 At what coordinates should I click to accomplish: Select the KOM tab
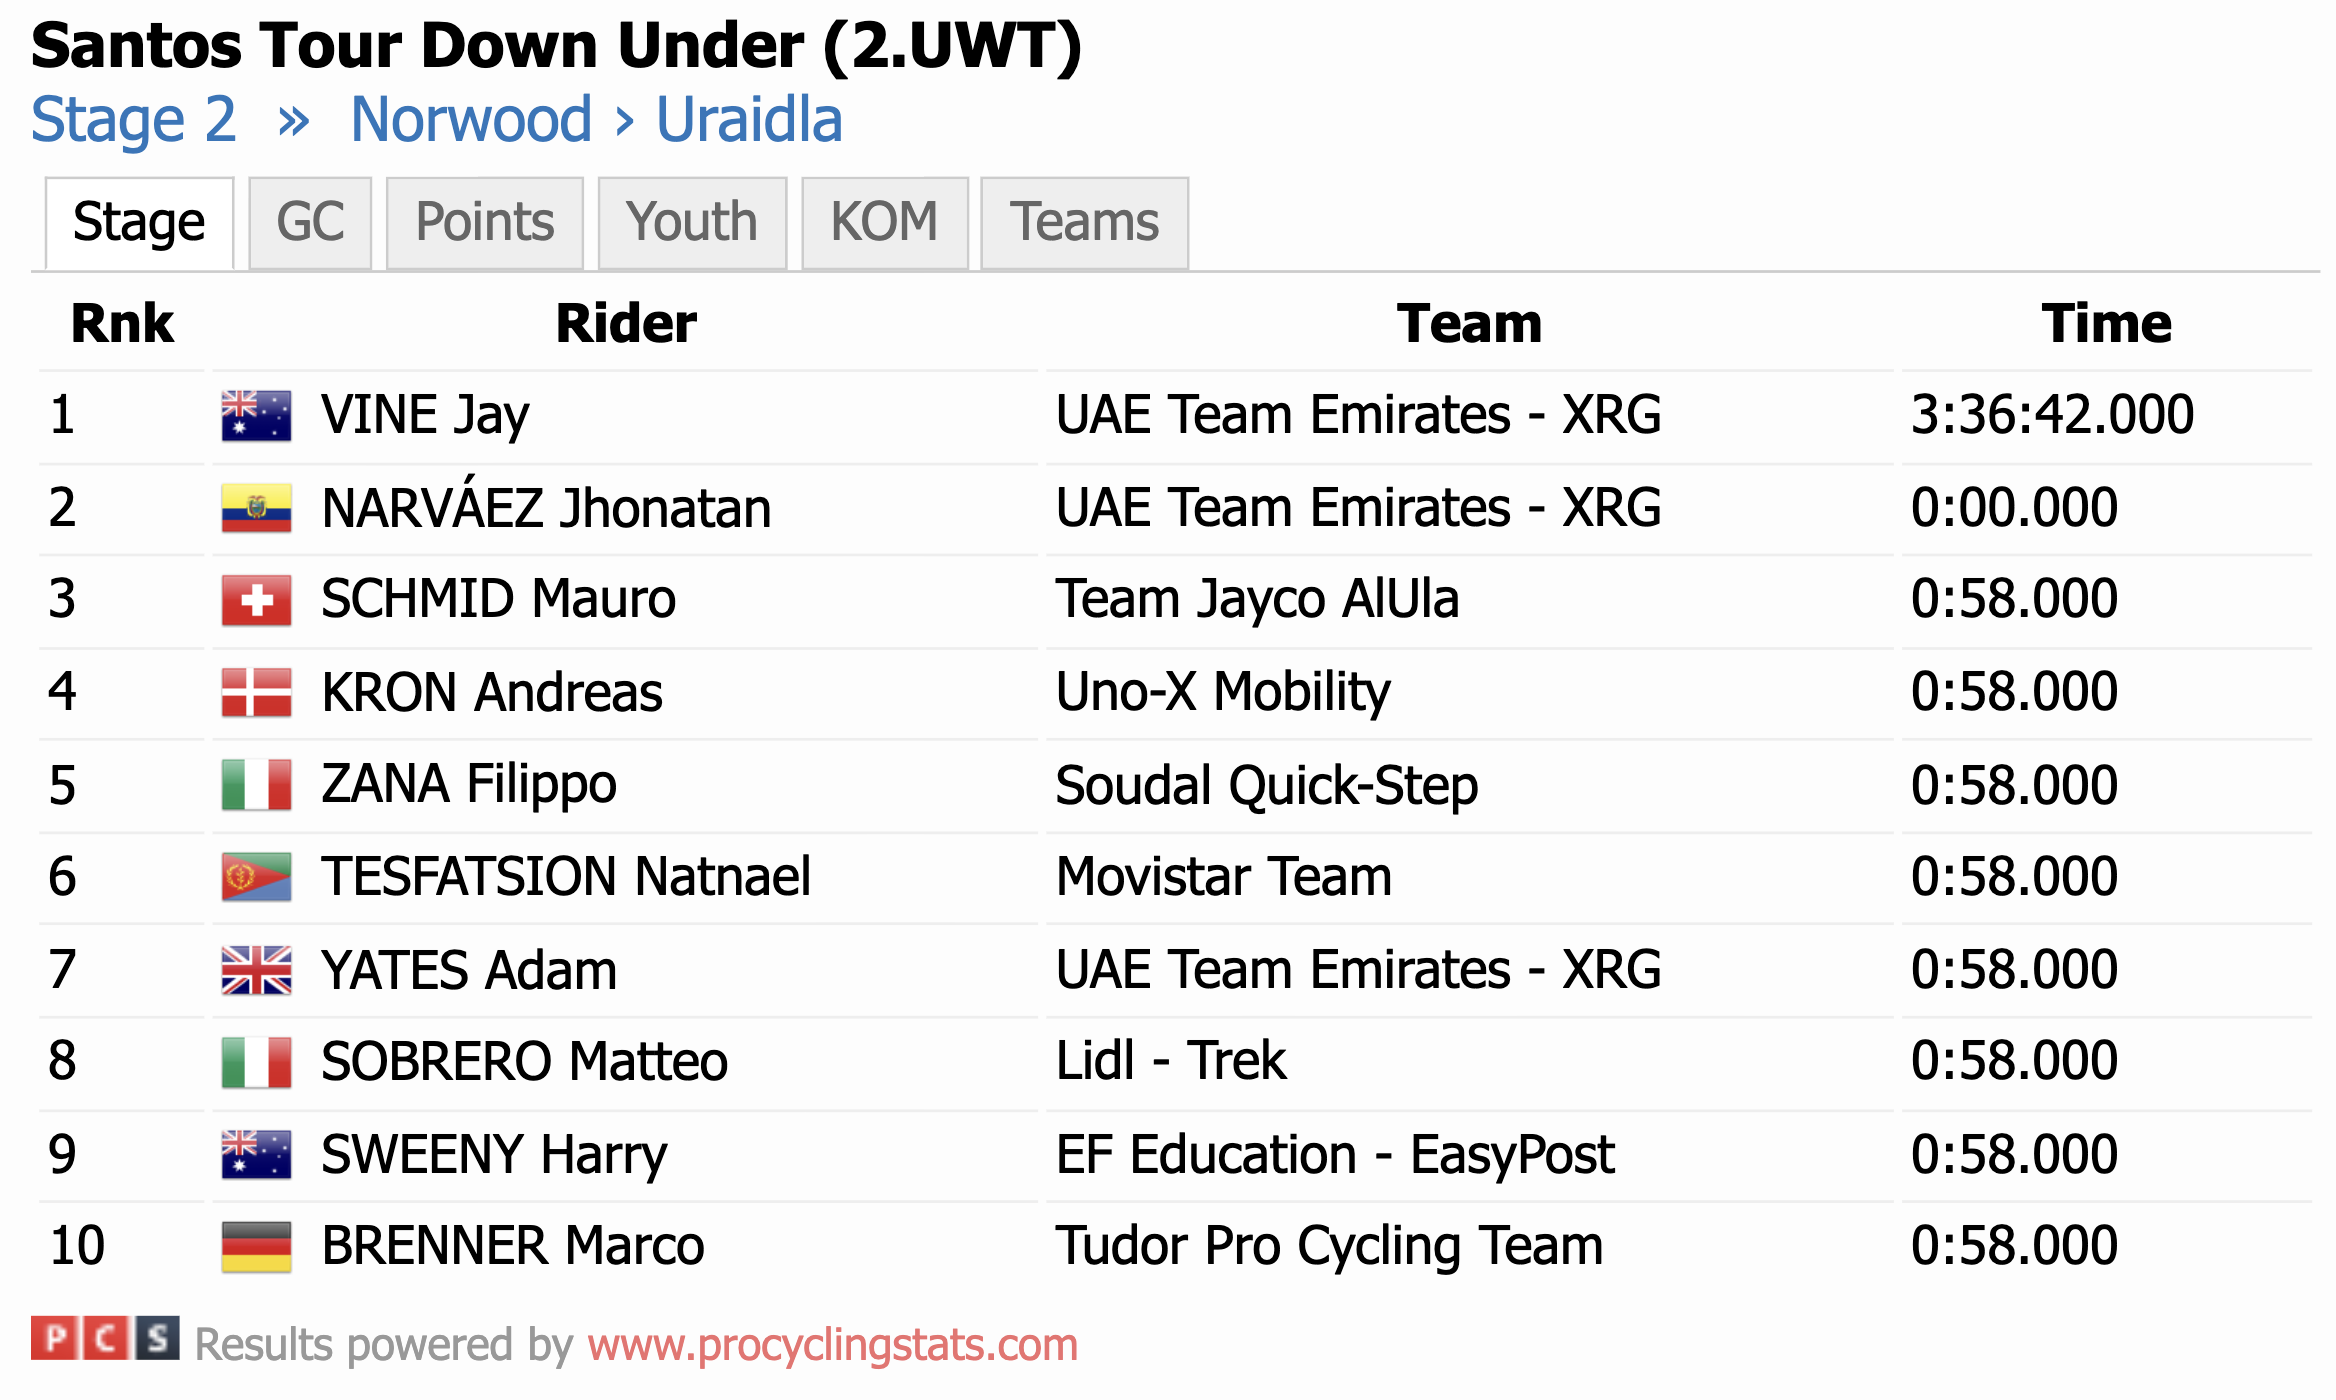(x=884, y=222)
